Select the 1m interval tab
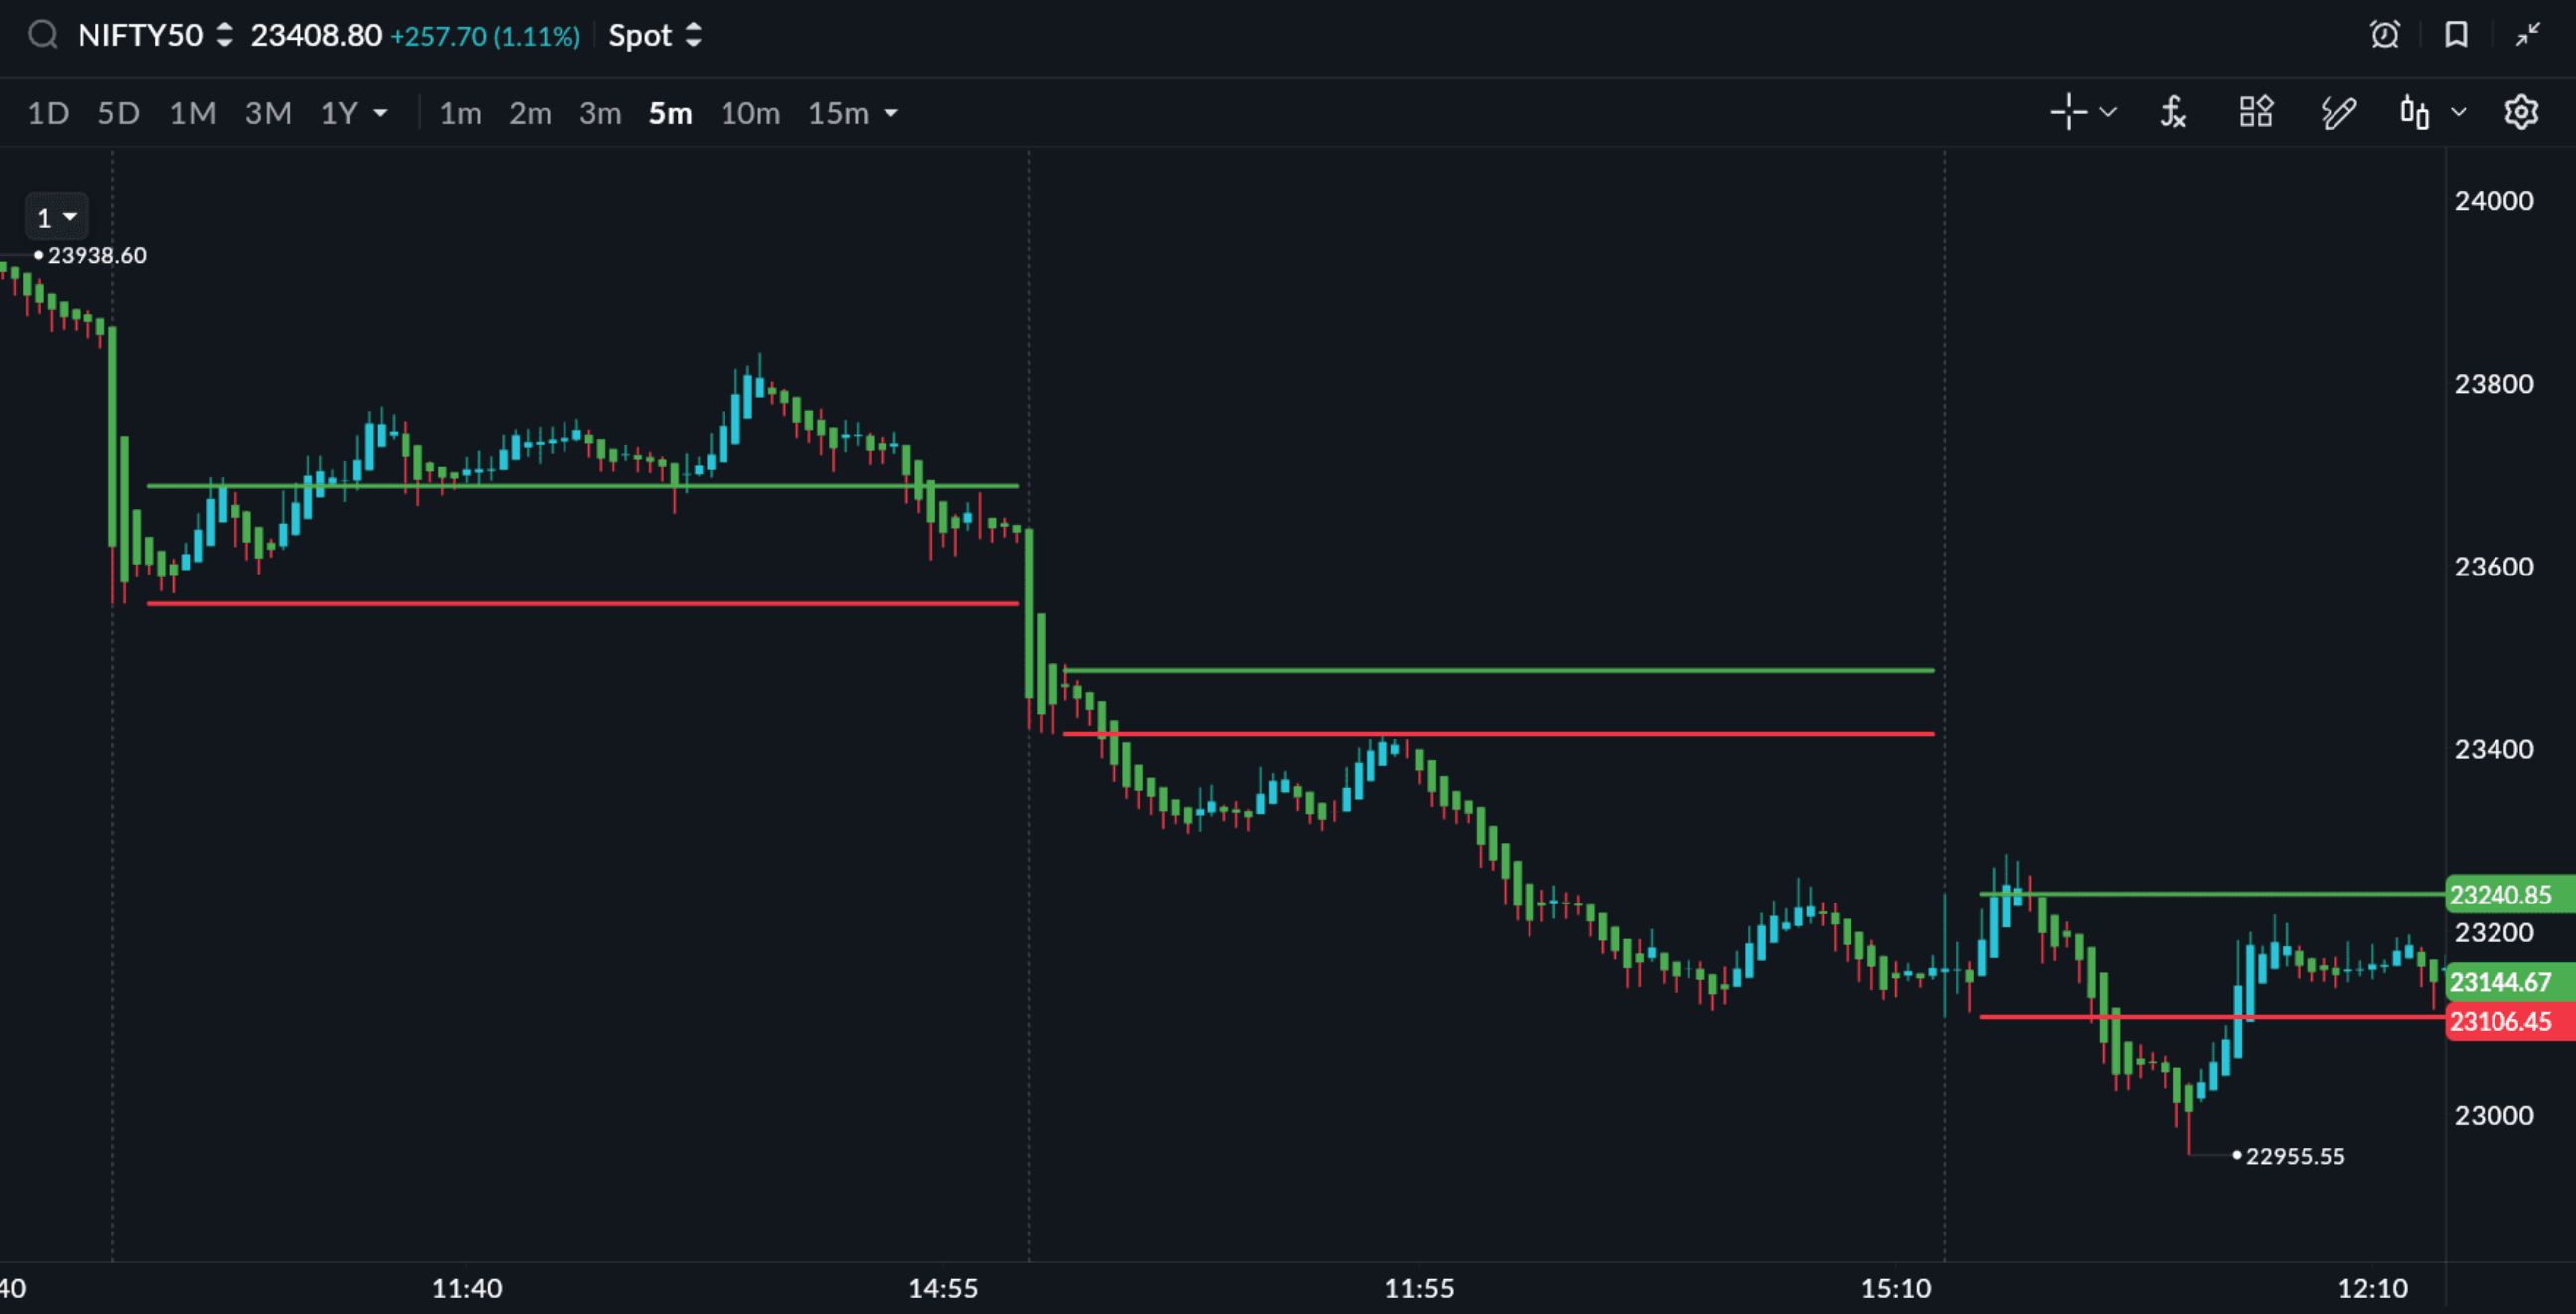Viewport: 2576px width, 1314px height. click(x=460, y=114)
